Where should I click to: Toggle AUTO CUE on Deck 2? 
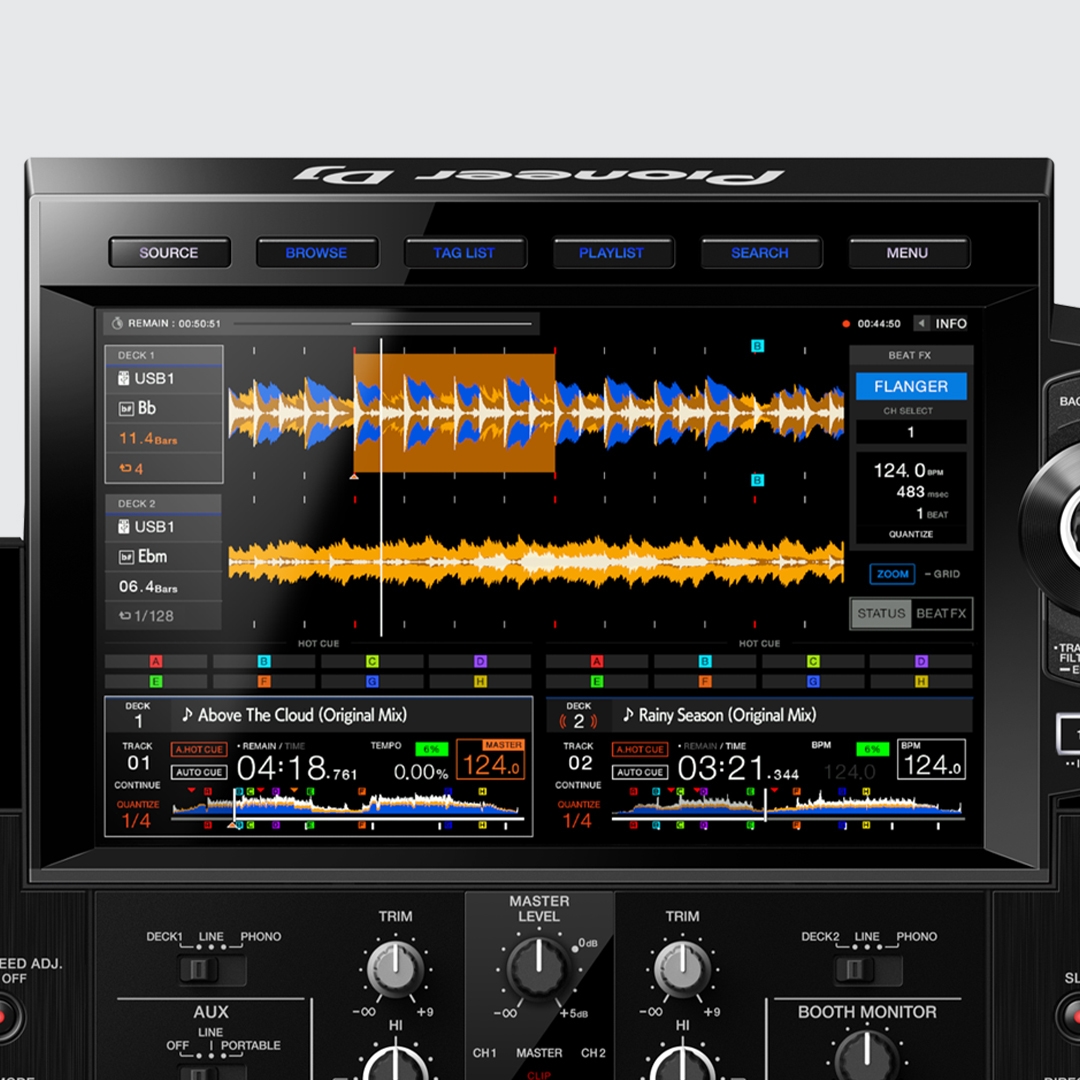point(640,772)
